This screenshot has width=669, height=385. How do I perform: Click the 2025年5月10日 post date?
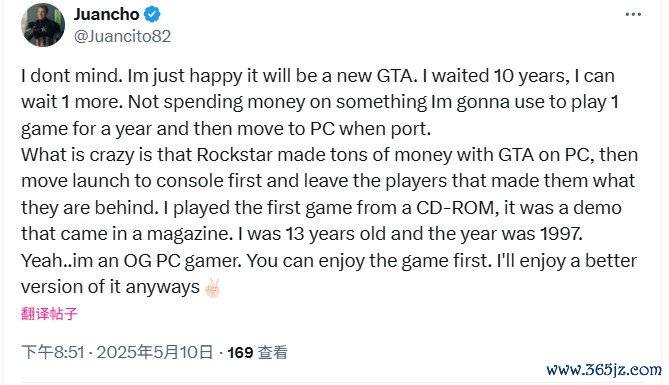pyautogui.click(x=154, y=353)
